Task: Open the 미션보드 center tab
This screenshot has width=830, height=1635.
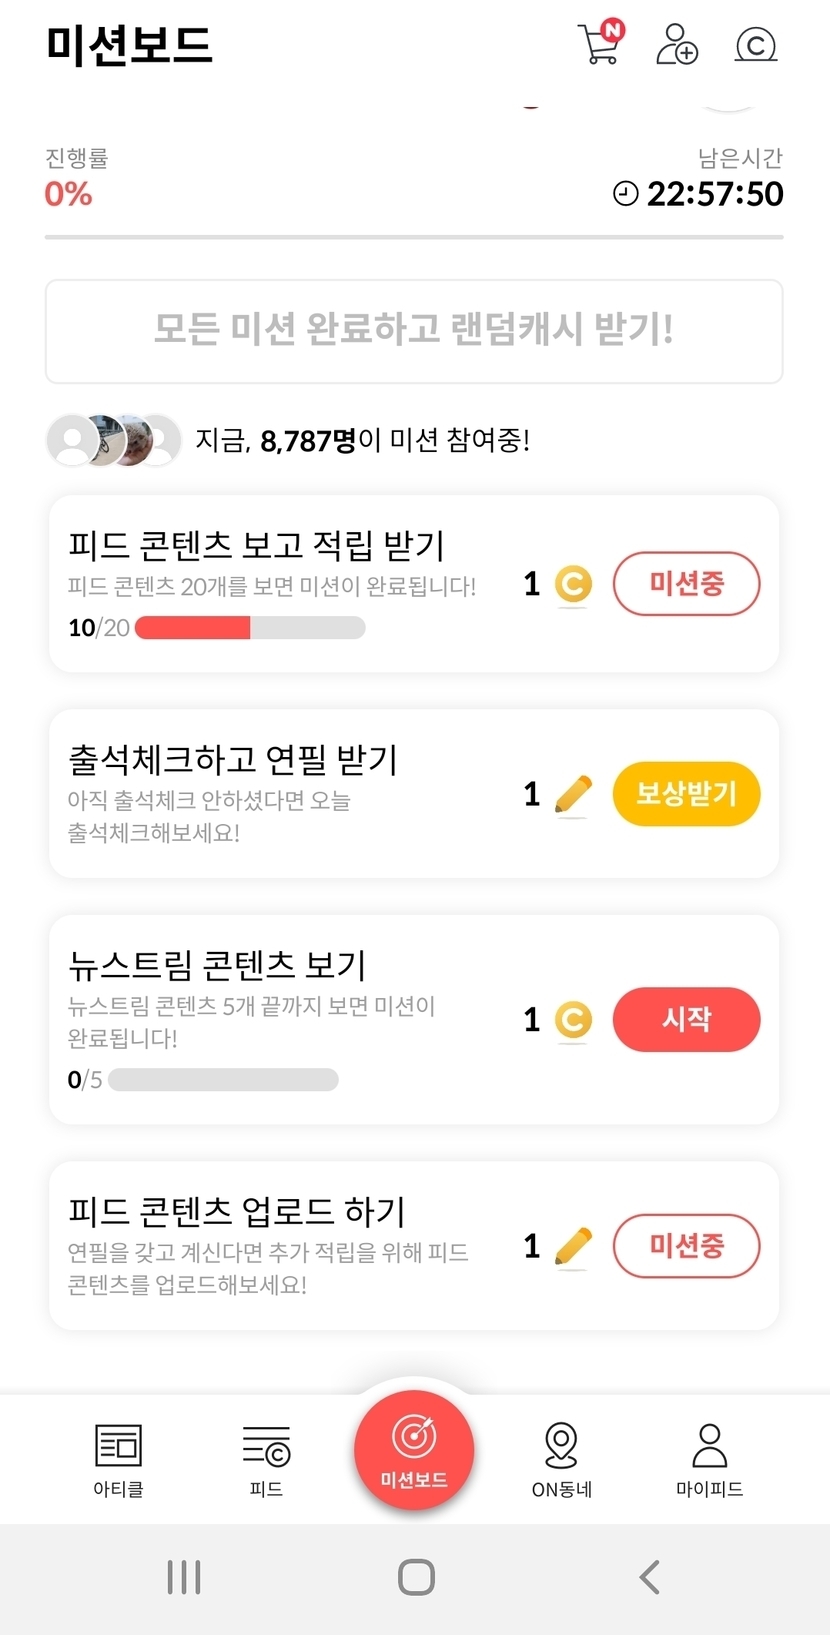Action: point(414,1450)
